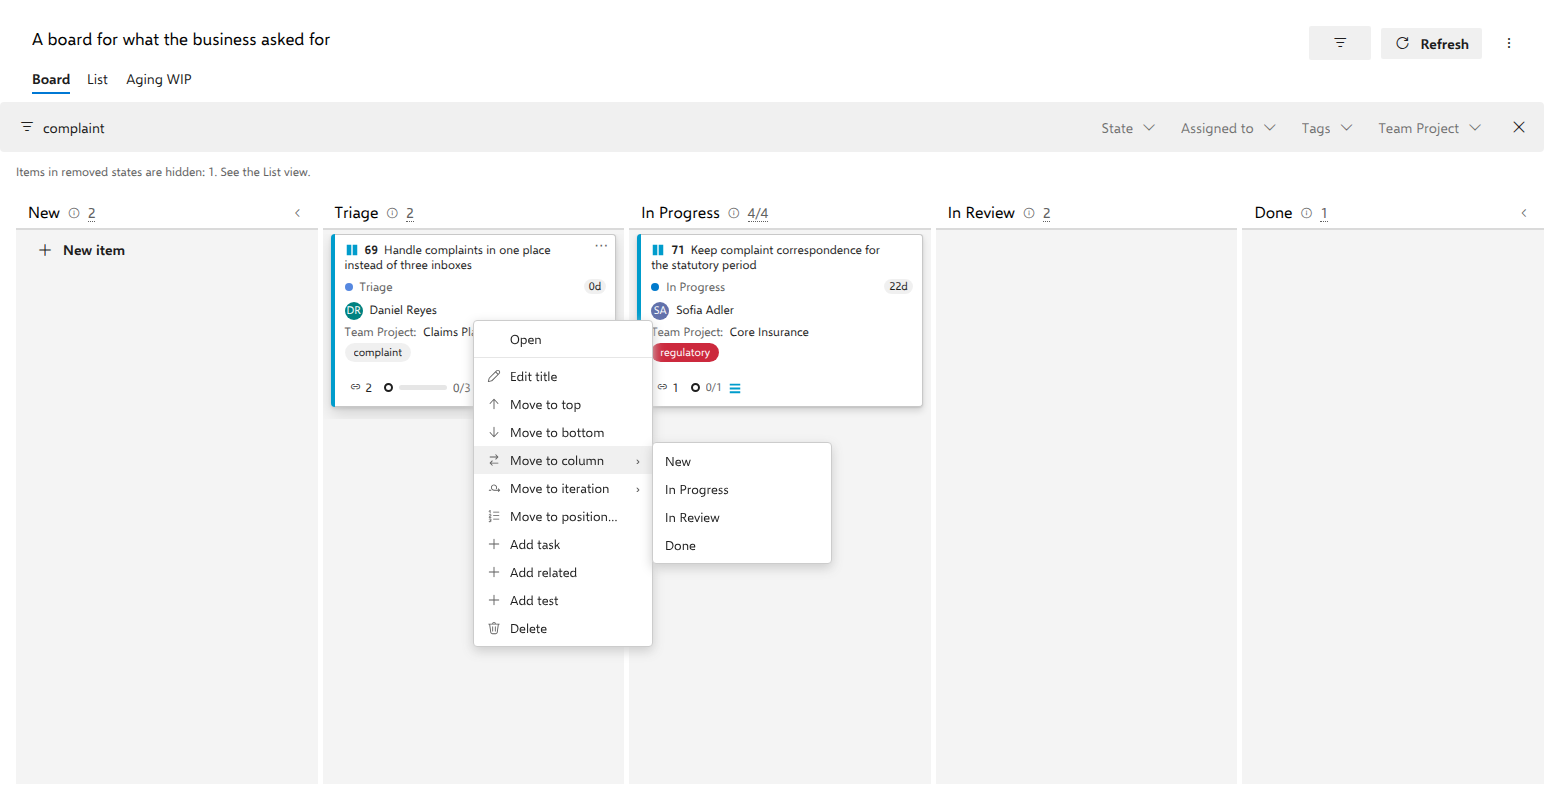Switch to the Board tab
This screenshot has width=1560, height=800.
point(51,79)
